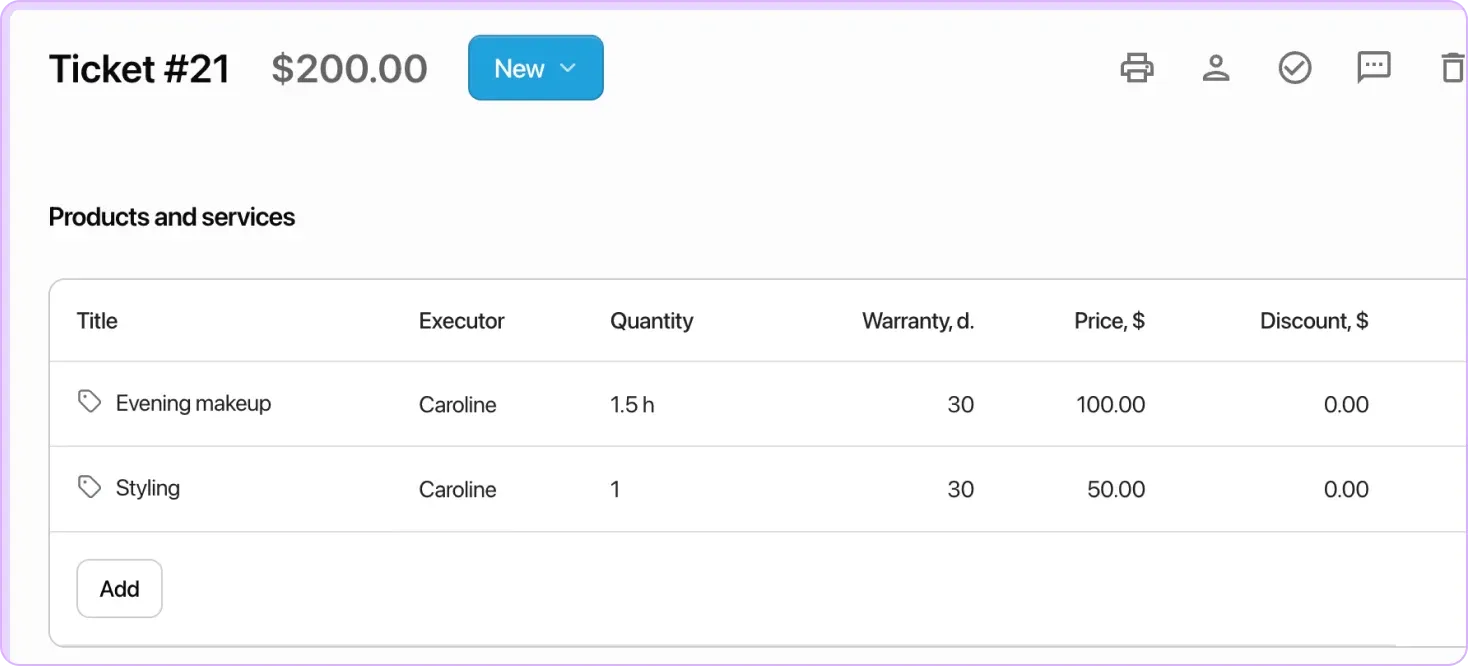
Task: Click the tag icon beside Styling
Action: click(89, 486)
